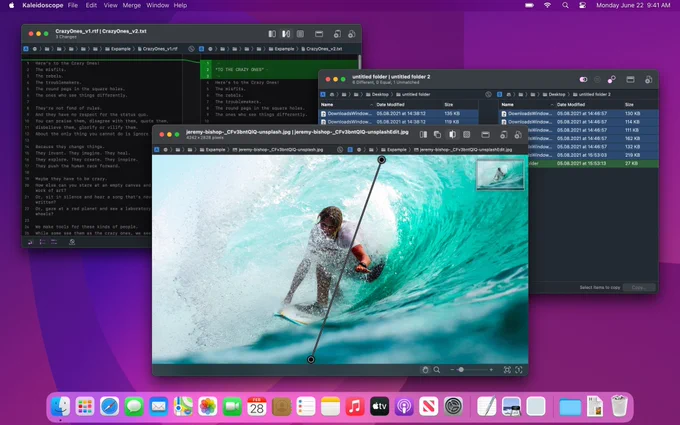Open the Help menu

[x=180, y=6]
